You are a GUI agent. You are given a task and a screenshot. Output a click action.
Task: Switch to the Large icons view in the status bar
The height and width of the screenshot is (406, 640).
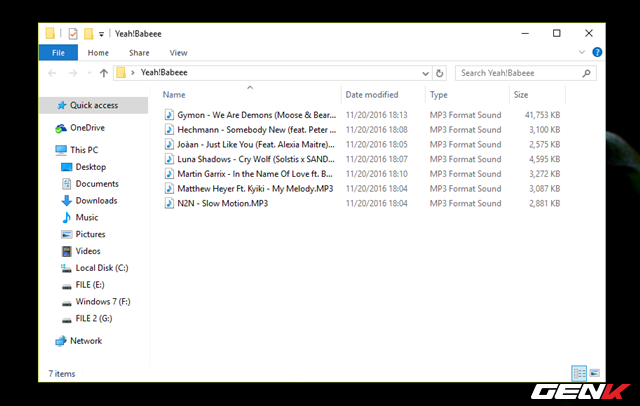(x=594, y=373)
